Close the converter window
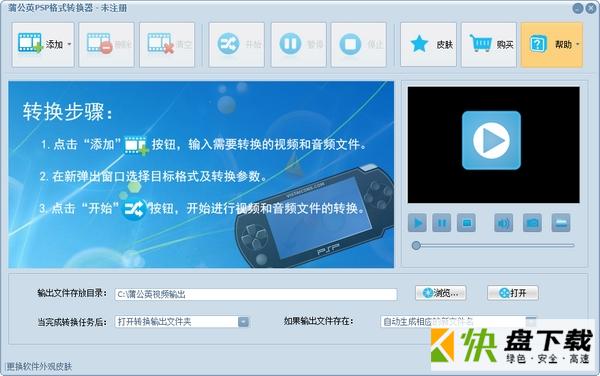The width and height of the screenshot is (600, 376). point(591,8)
